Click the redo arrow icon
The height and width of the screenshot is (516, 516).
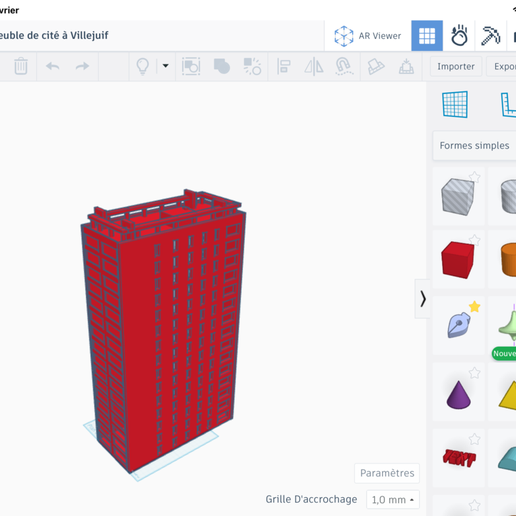pyautogui.click(x=82, y=66)
